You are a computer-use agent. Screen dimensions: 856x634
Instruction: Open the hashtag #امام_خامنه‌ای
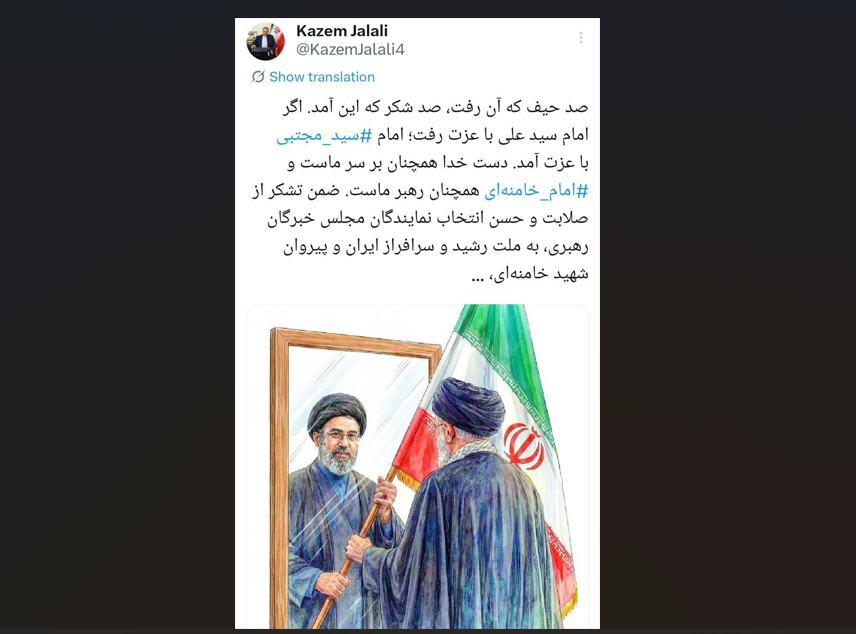pos(536,191)
